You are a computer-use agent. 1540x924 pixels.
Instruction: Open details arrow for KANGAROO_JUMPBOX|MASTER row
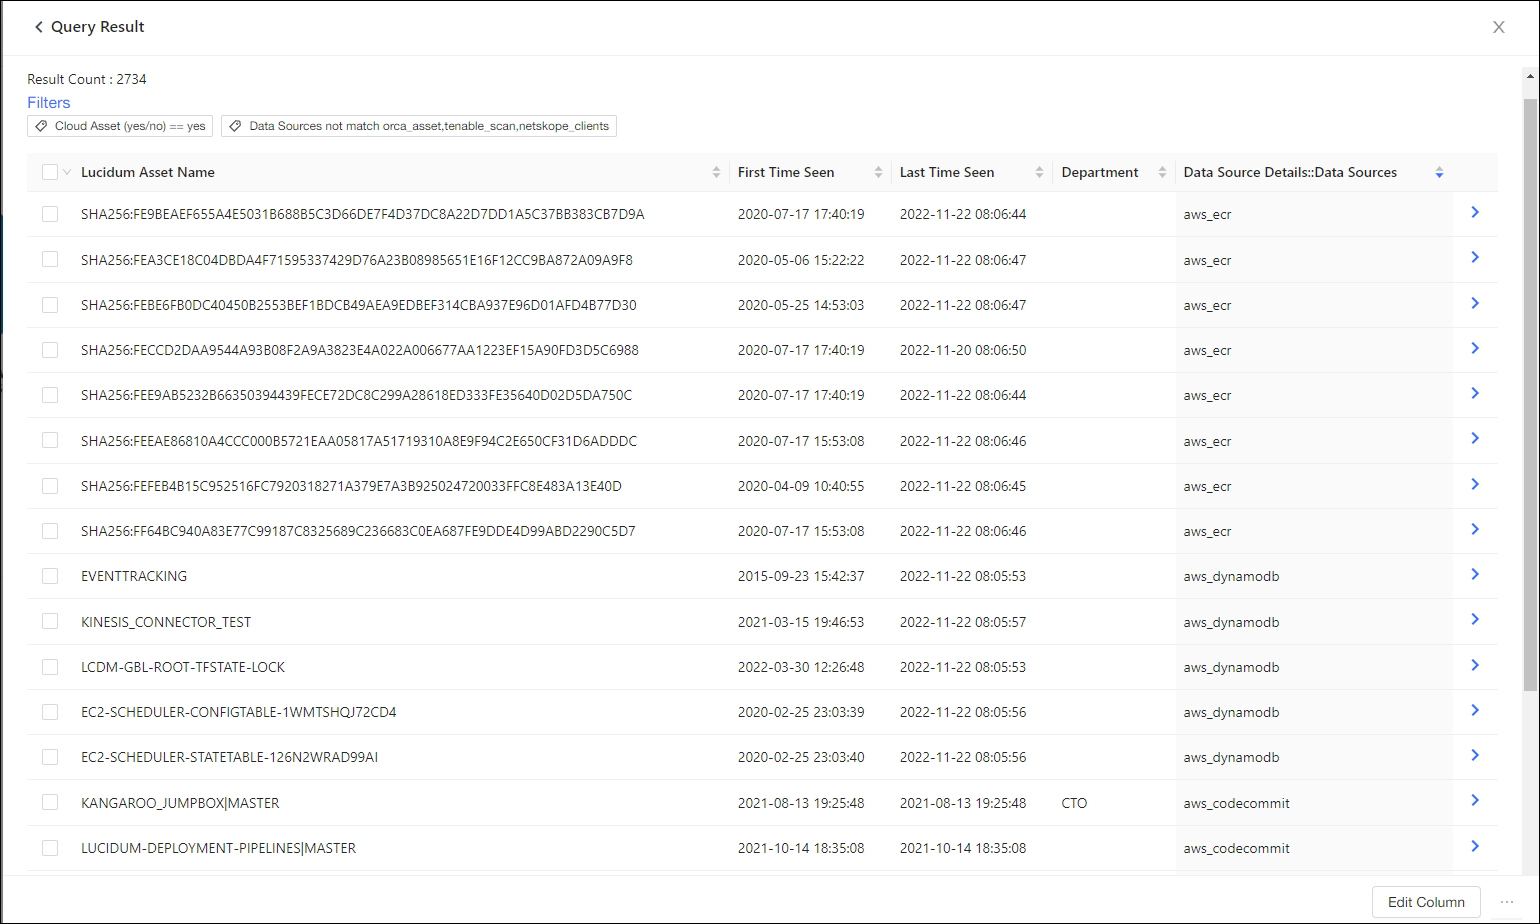tap(1475, 800)
